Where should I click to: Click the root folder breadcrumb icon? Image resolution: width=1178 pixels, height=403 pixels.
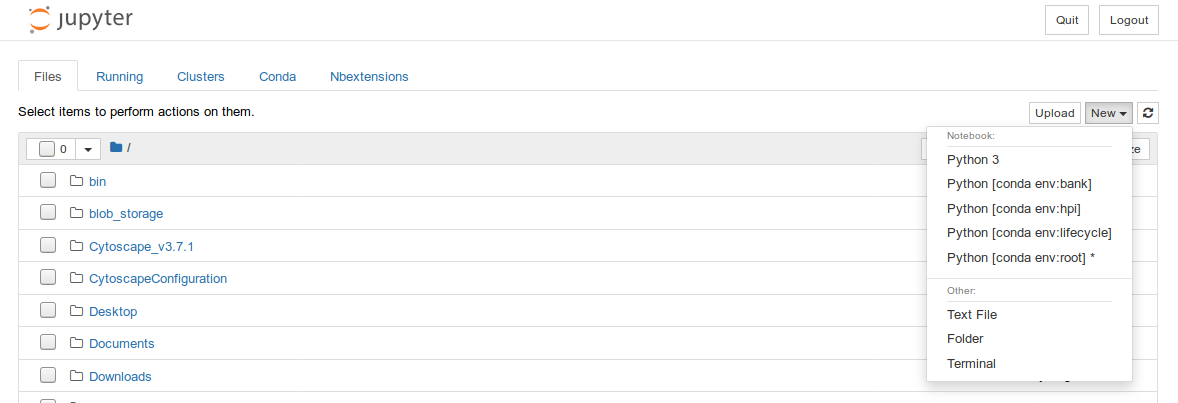coord(116,148)
